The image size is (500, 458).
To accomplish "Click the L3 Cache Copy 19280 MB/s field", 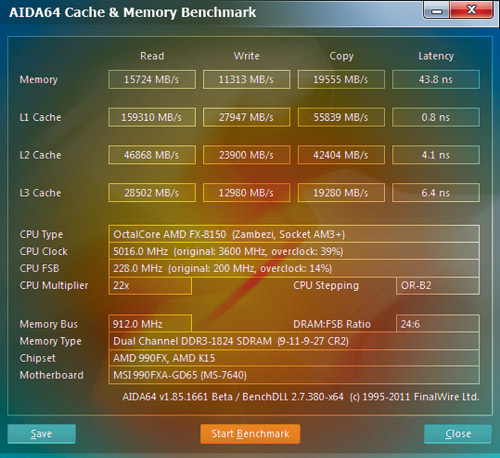I will (x=341, y=193).
